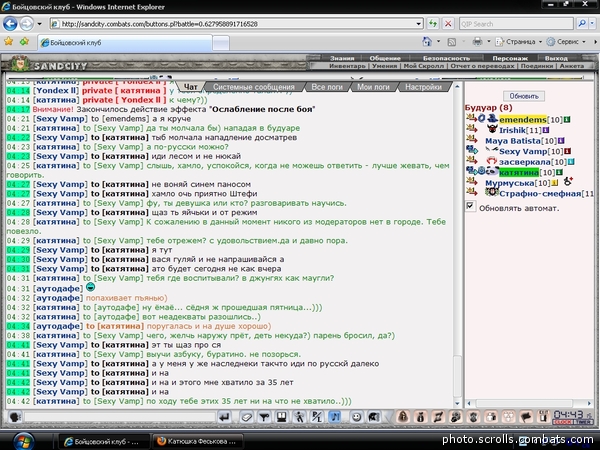Click the P/L icon in chat bar

click(317, 417)
